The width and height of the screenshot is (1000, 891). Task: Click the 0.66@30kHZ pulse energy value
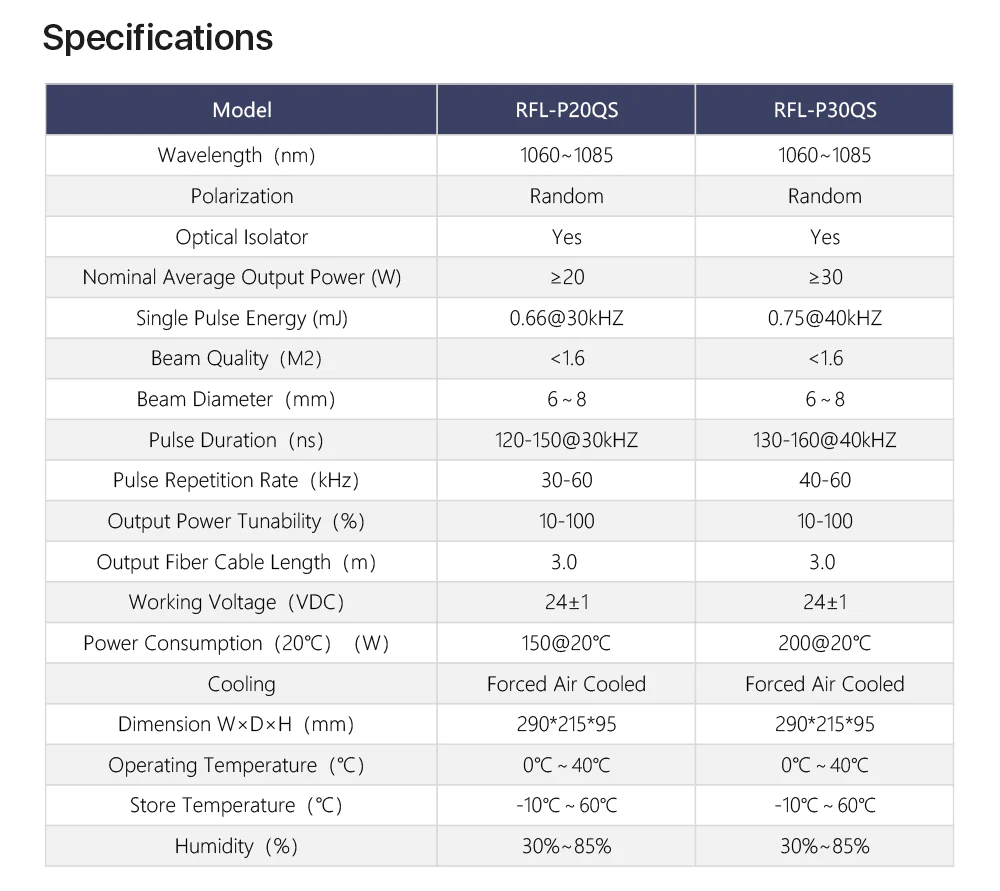566,319
